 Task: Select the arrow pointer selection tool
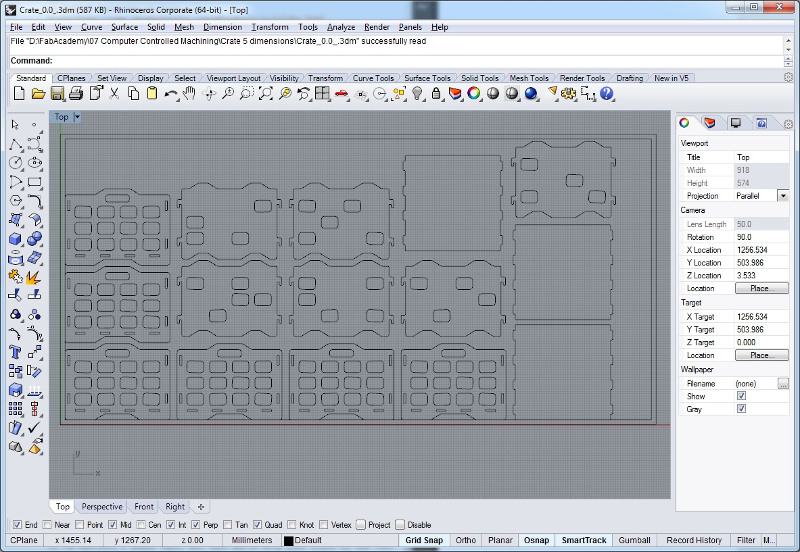coord(15,124)
